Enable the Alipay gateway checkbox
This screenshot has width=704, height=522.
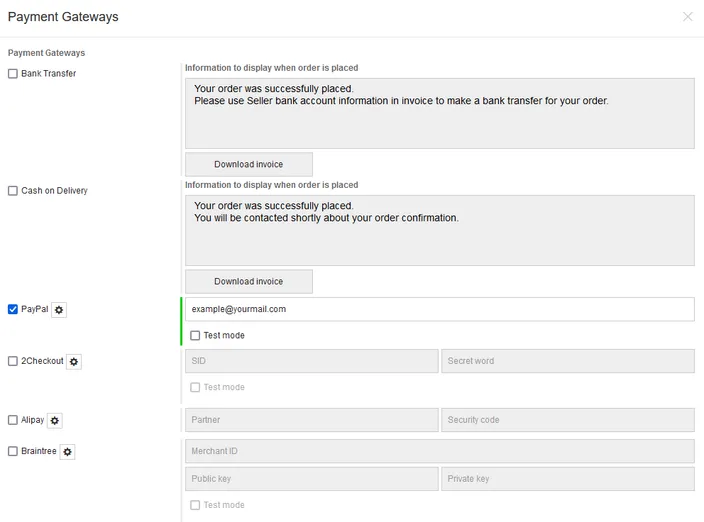(x=13, y=420)
